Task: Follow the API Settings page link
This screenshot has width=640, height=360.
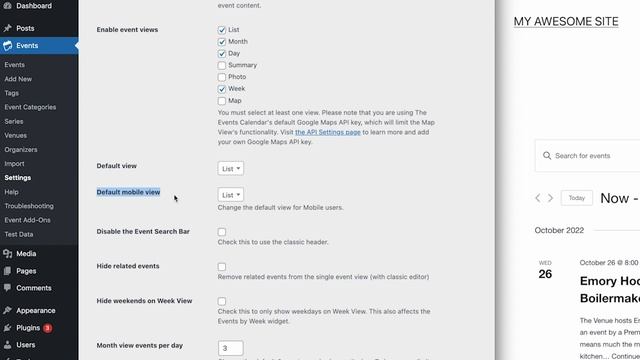Action: tap(328, 132)
